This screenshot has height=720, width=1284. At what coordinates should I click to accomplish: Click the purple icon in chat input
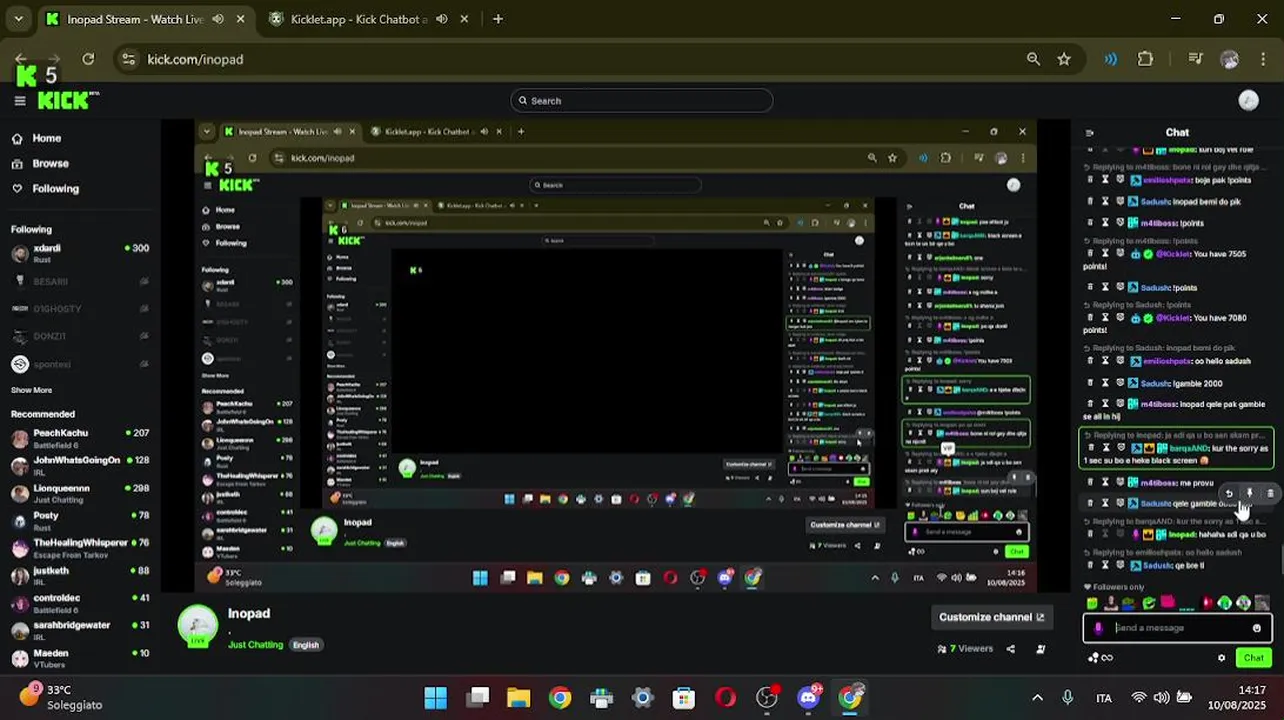click(1098, 628)
